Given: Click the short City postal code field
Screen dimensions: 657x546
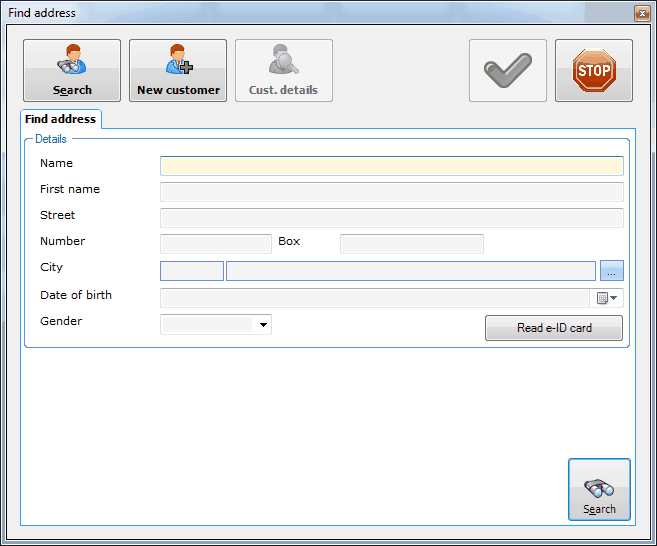Looking at the screenshot, I should [x=192, y=271].
